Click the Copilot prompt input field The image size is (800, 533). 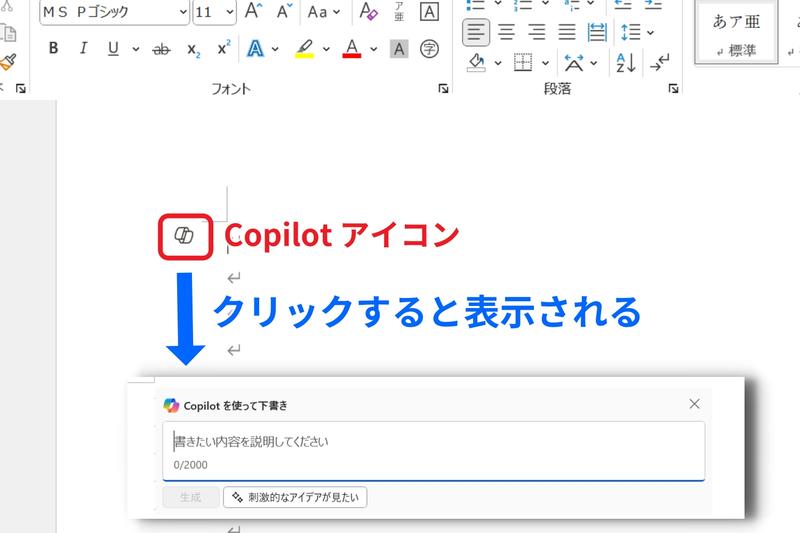pos(434,451)
